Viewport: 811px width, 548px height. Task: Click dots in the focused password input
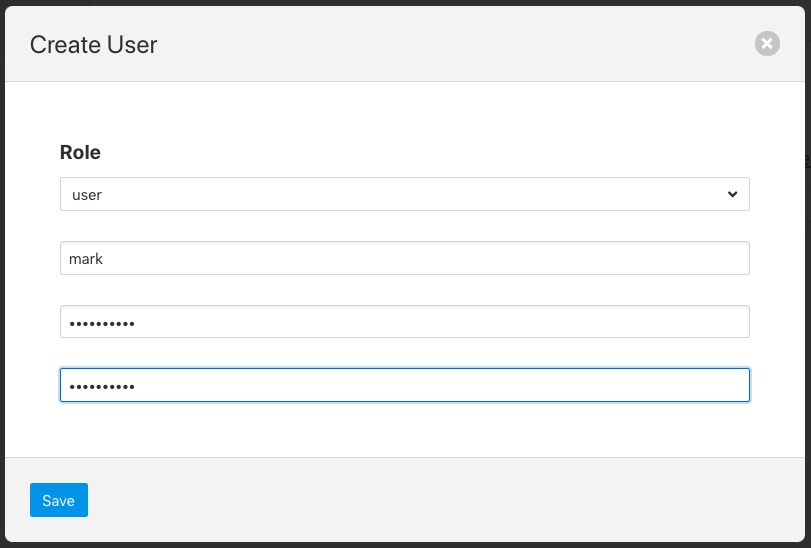[98, 387]
